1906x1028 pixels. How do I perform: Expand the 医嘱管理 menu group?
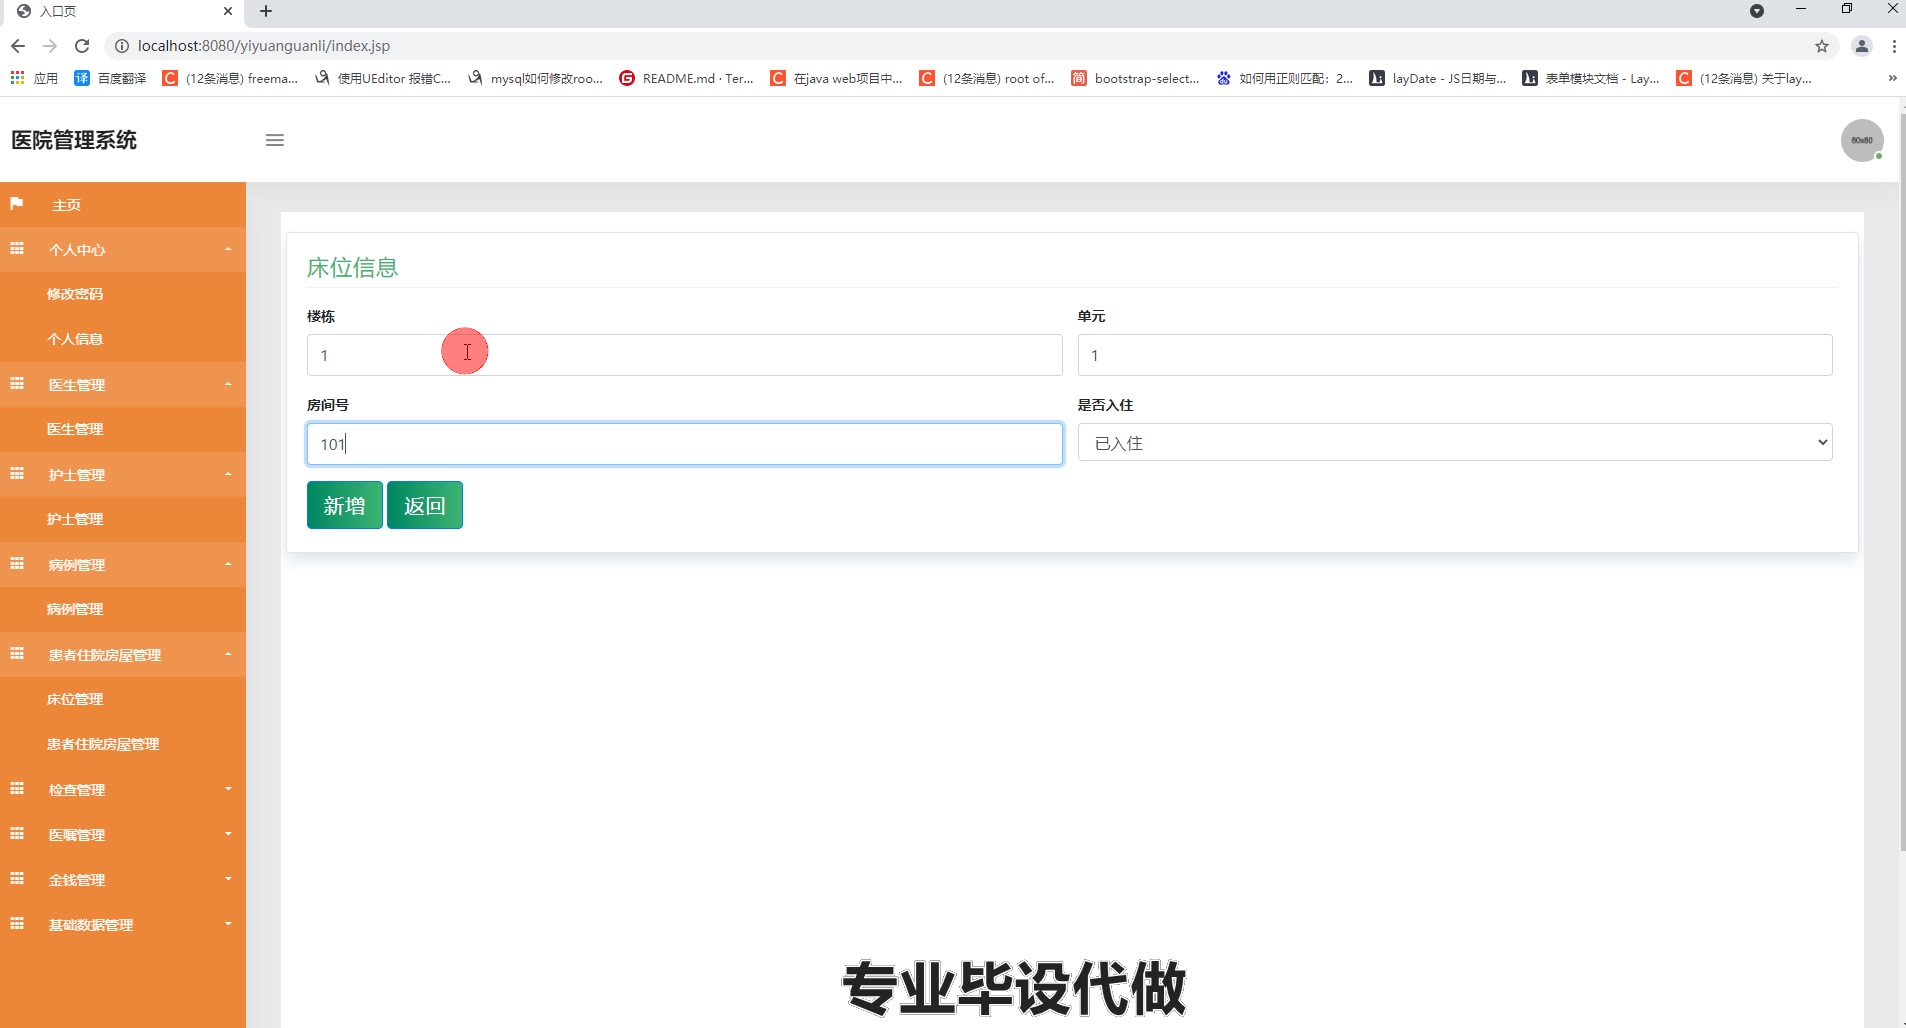click(x=123, y=834)
